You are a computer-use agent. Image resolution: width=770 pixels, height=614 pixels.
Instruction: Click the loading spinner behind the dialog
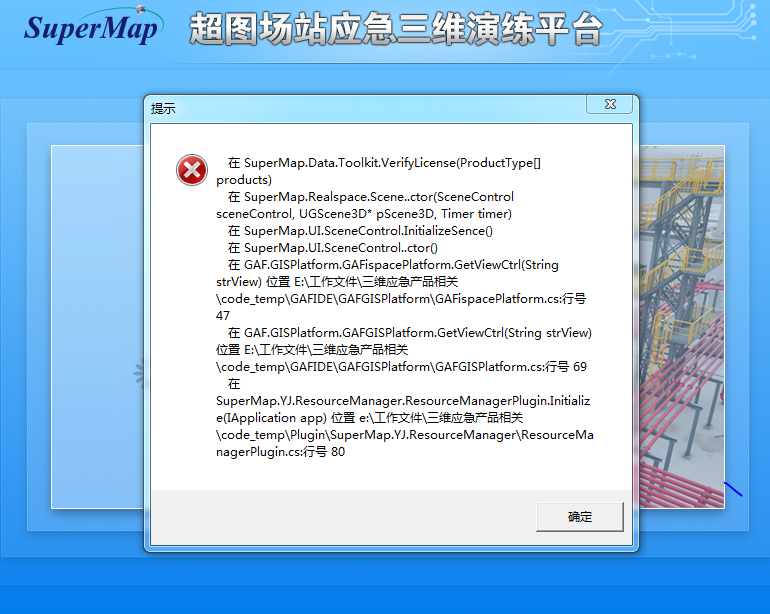pos(139,373)
